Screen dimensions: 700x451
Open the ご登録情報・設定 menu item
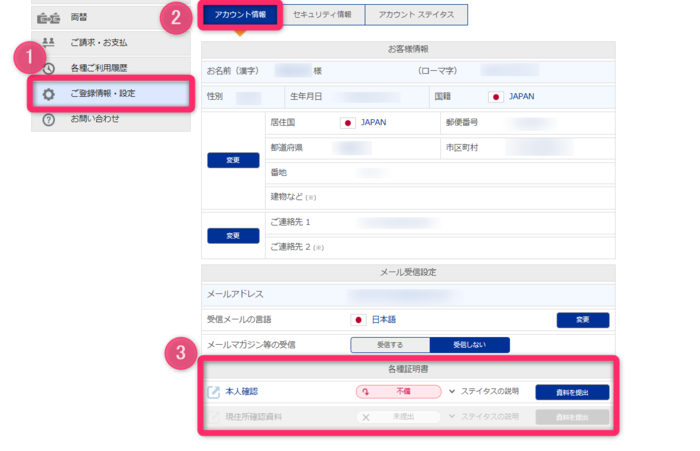[x=111, y=93]
